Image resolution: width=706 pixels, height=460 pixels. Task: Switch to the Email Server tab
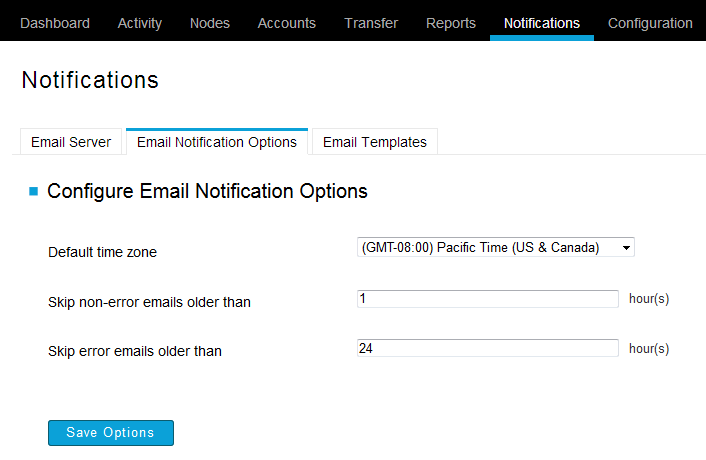pyautogui.click(x=71, y=142)
